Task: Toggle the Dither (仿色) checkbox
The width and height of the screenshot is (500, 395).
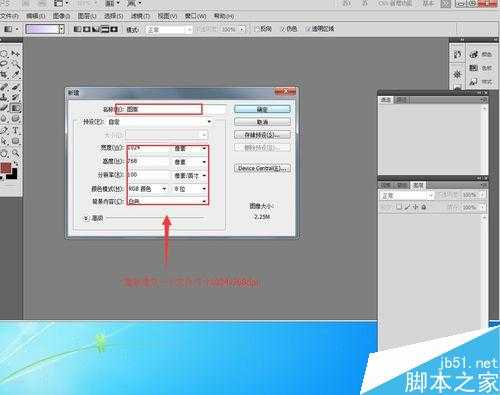Action: click(x=283, y=29)
